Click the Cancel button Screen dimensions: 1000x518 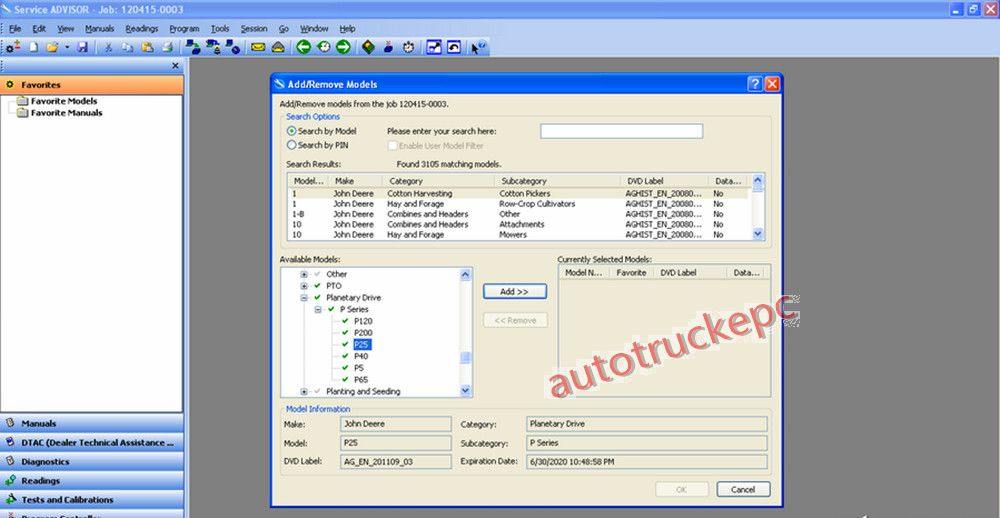(743, 489)
